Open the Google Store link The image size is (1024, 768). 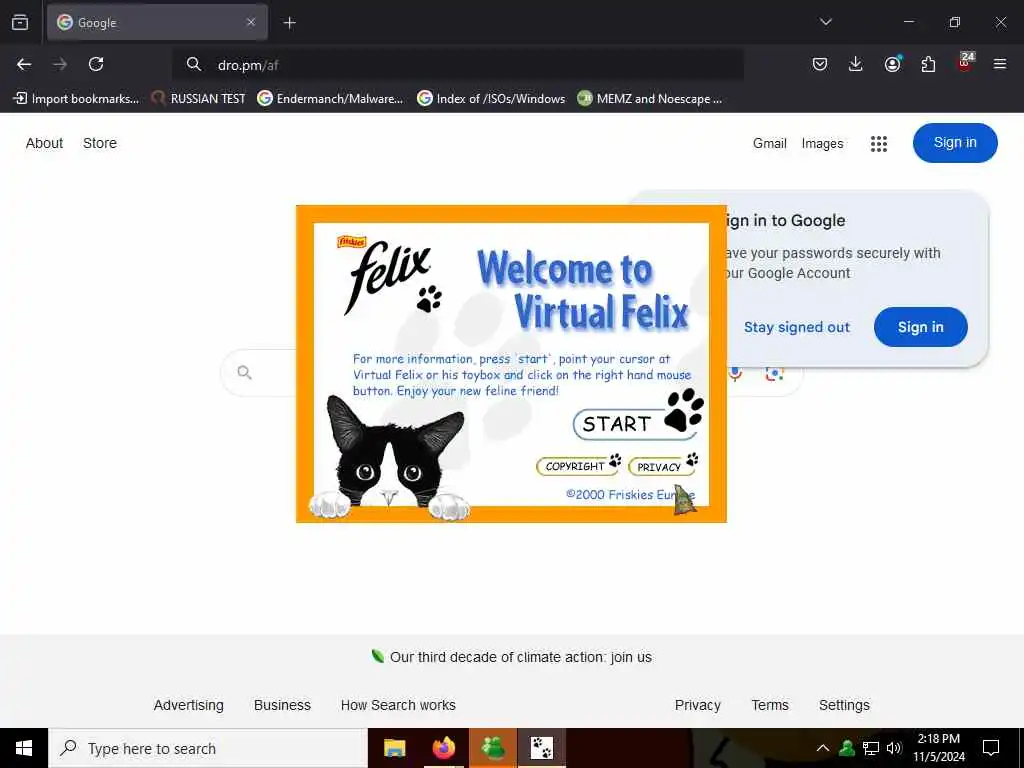click(x=100, y=143)
